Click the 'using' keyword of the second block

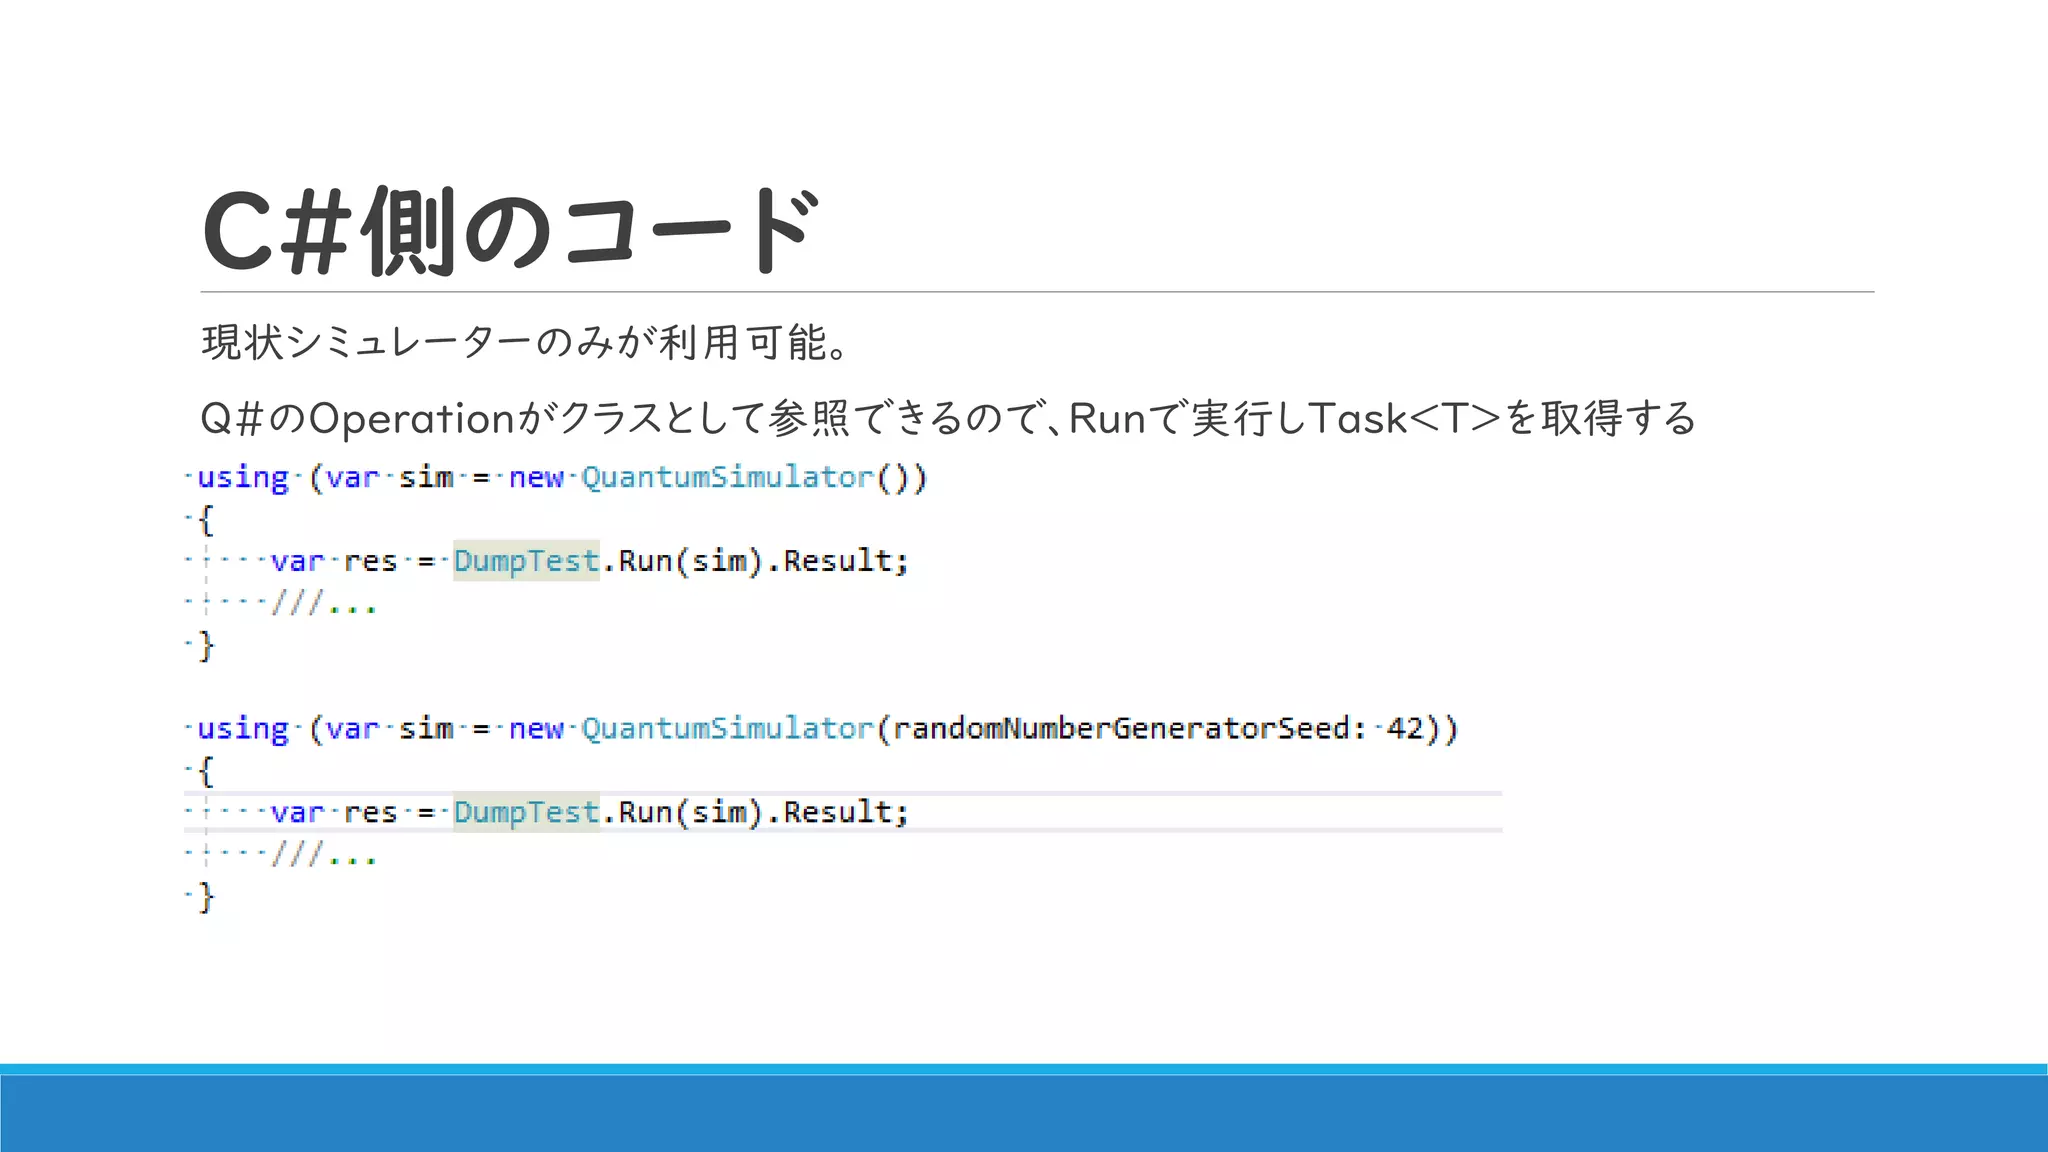tap(243, 729)
